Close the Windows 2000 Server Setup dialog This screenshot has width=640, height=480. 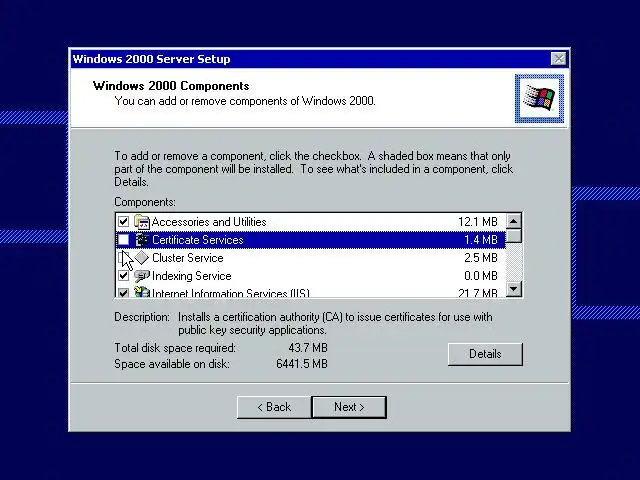[558, 59]
